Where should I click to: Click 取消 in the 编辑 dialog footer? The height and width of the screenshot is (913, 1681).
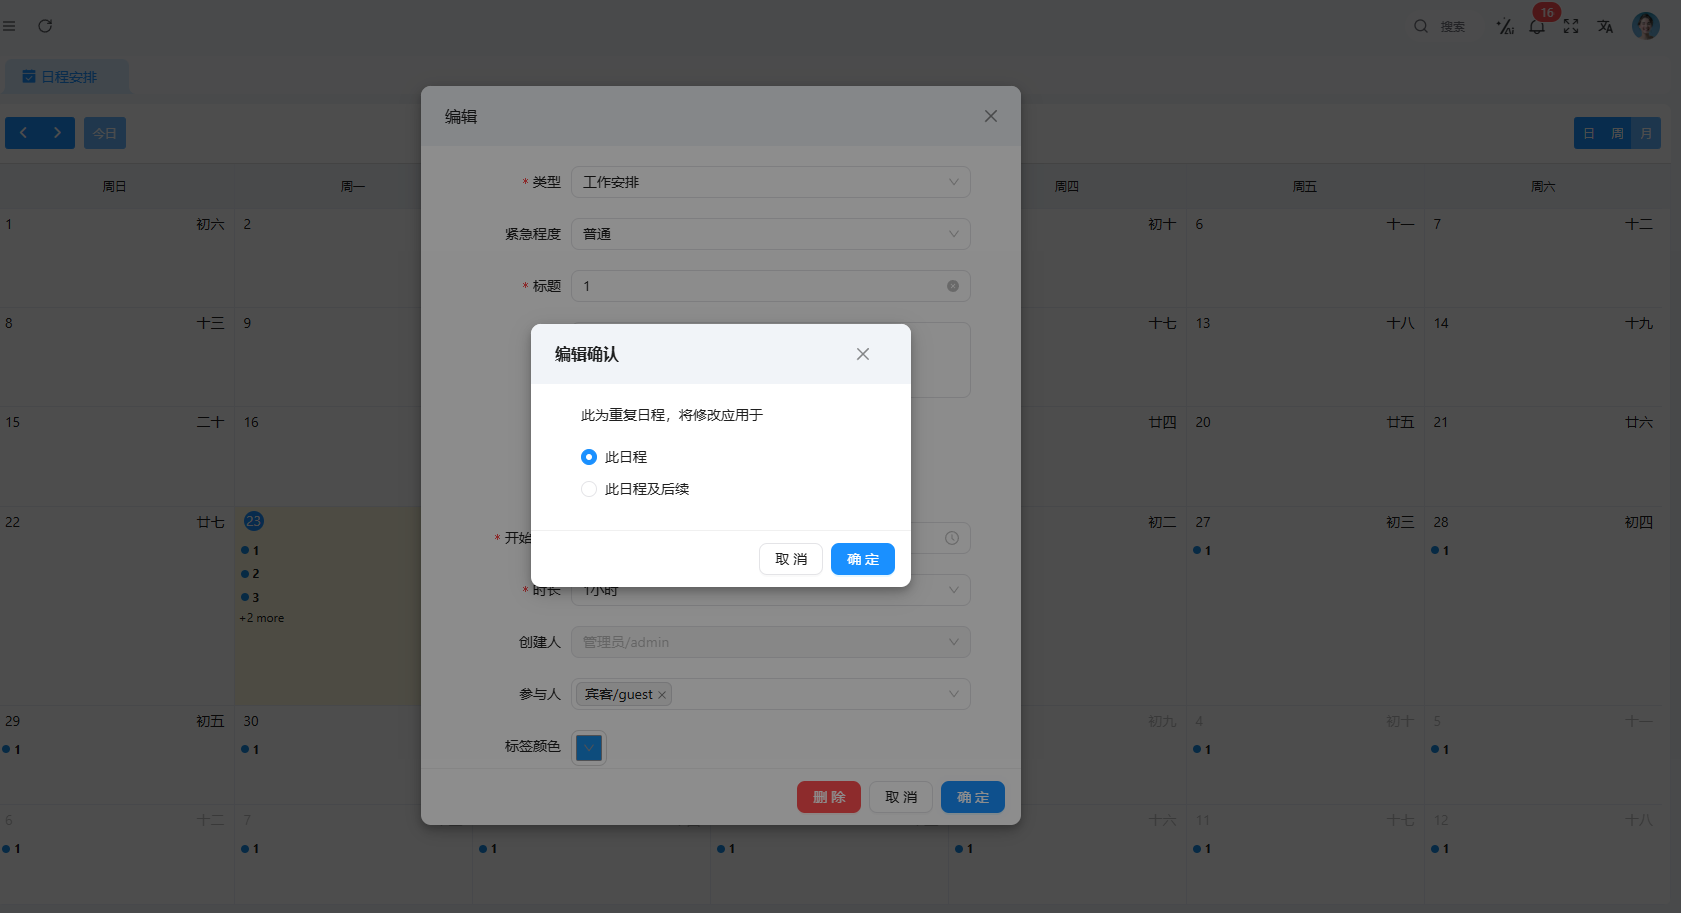click(901, 797)
